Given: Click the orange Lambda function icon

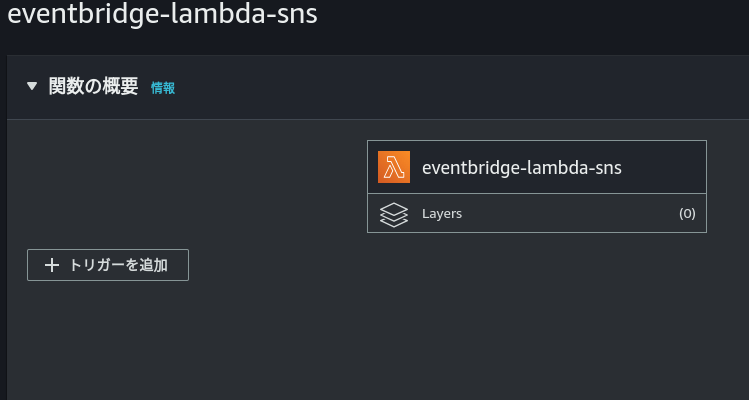Looking at the screenshot, I should [x=394, y=167].
